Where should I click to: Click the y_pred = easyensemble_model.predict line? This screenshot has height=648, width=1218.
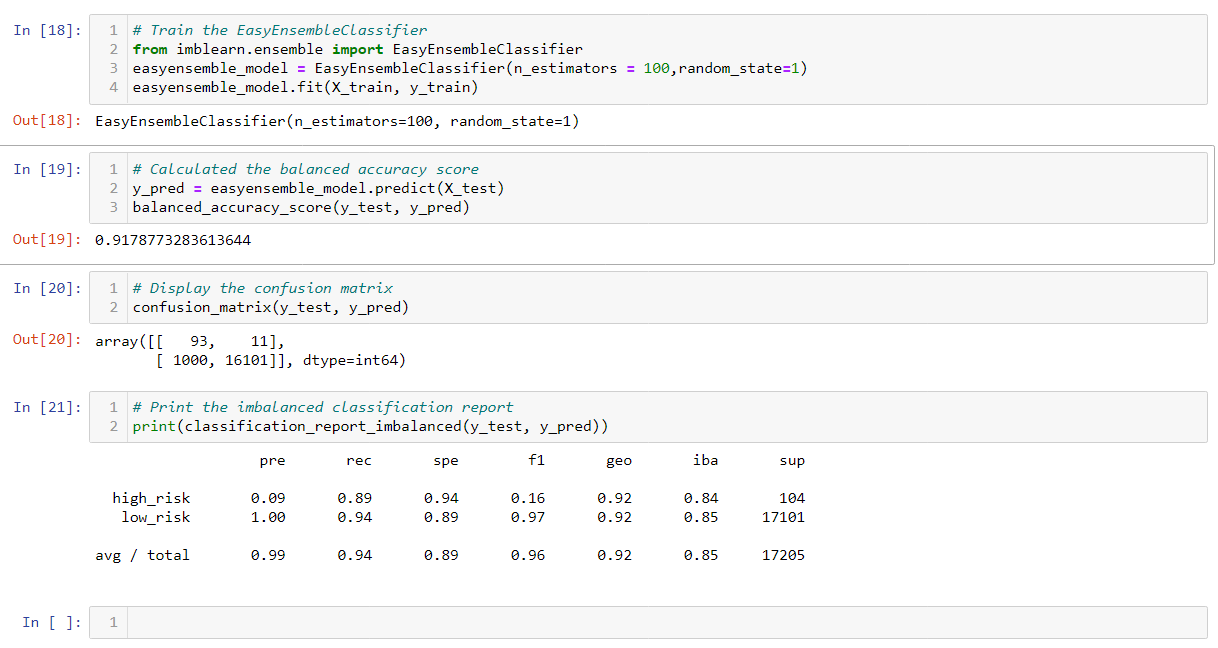[x=318, y=188]
